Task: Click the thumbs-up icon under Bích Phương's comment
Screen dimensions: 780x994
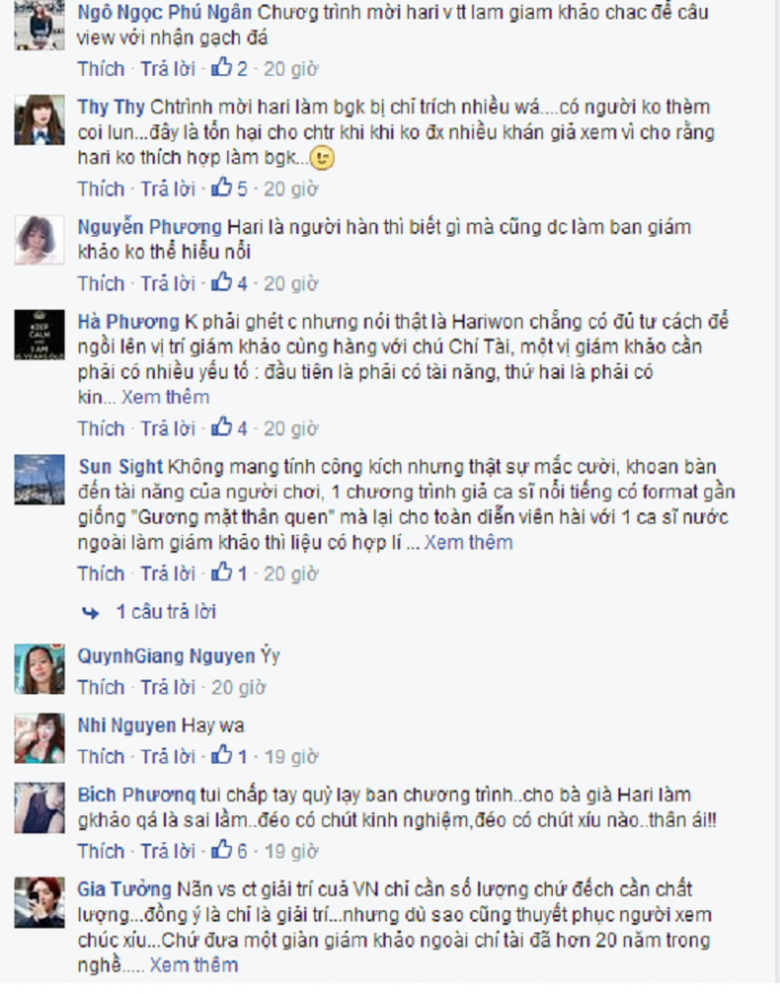Action: [221, 849]
